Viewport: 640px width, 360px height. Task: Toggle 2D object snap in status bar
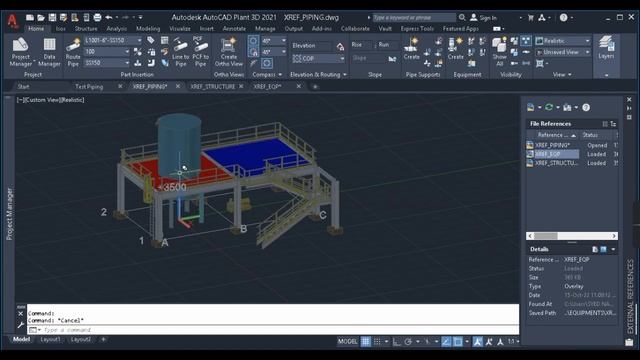click(x=458, y=342)
